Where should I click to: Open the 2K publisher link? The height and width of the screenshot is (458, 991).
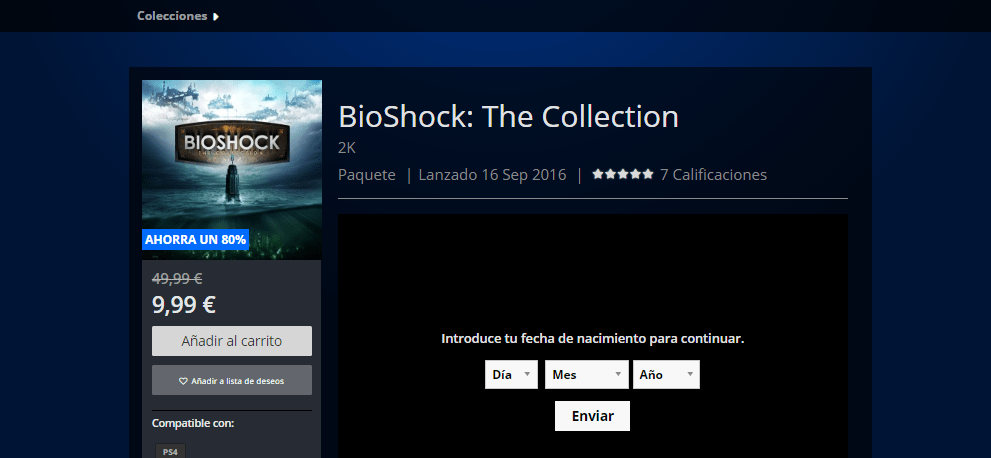point(347,148)
